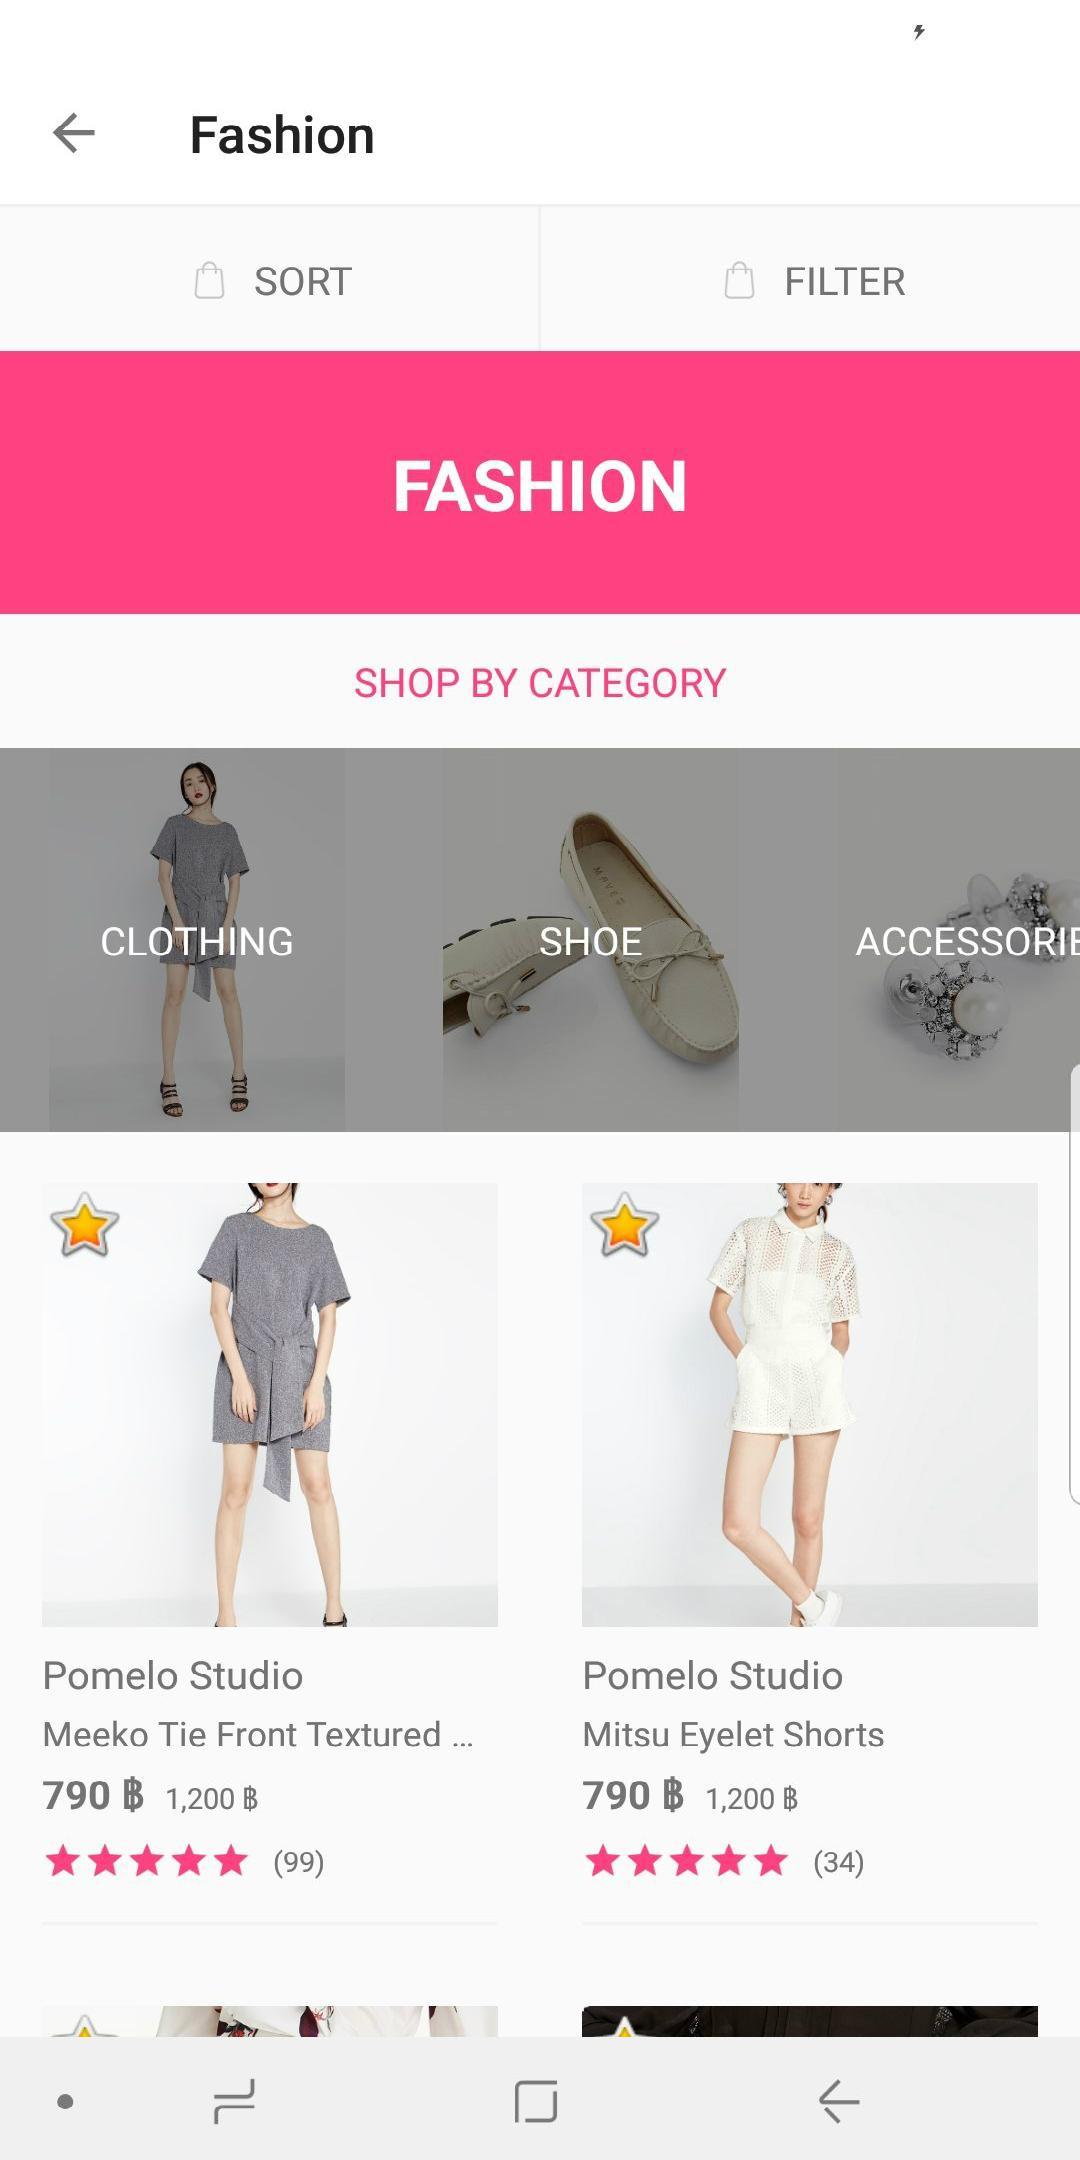
Task: Open the five-star rating with 34 reviews
Action: 724,1862
